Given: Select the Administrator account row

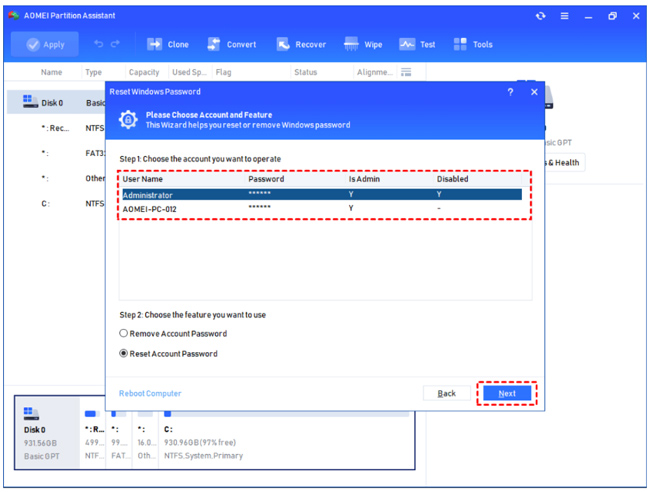Looking at the screenshot, I should (320, 195).
